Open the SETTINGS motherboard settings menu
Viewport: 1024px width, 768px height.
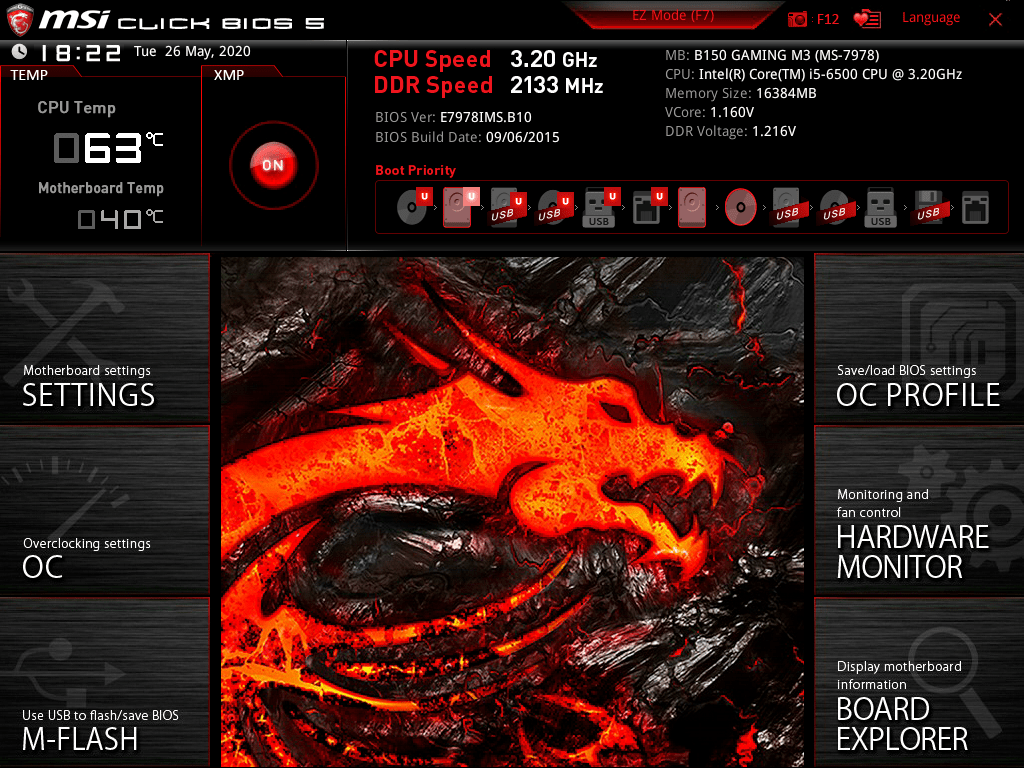(104, 338)
